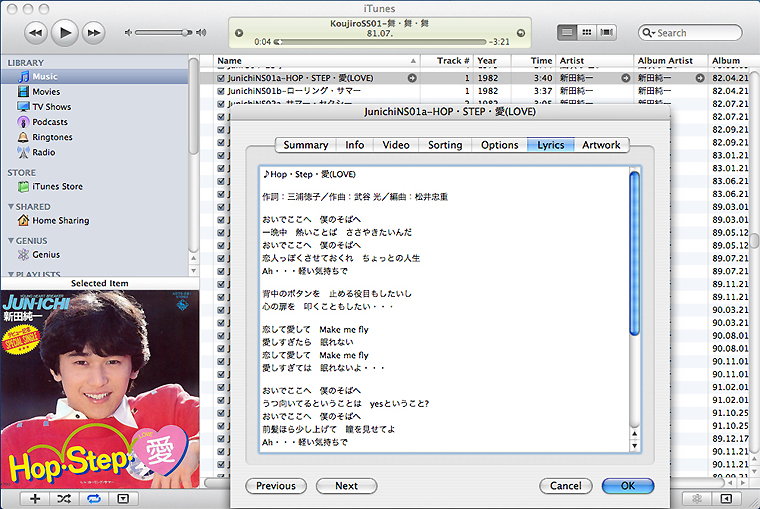Open the Options tab
Image resolution: width=760 pixels, height=509 pixels.
499,145
